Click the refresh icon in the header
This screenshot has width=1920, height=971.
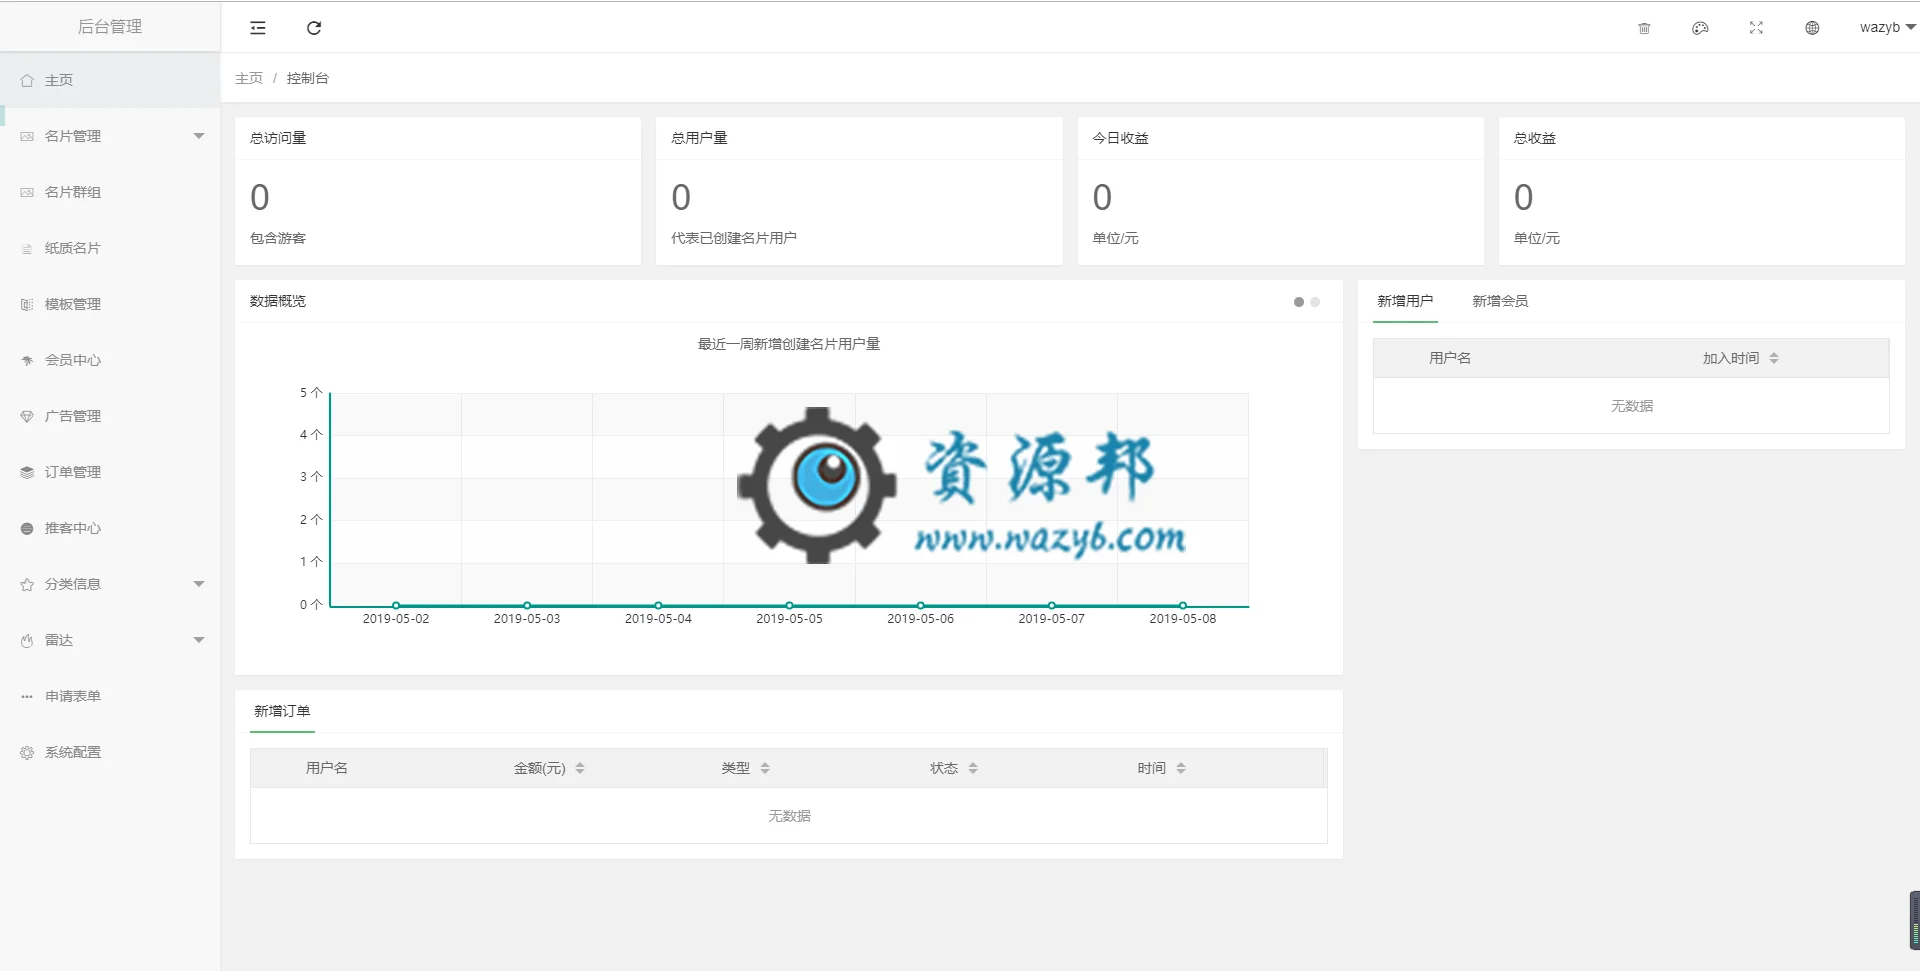[x=314, y=28]
